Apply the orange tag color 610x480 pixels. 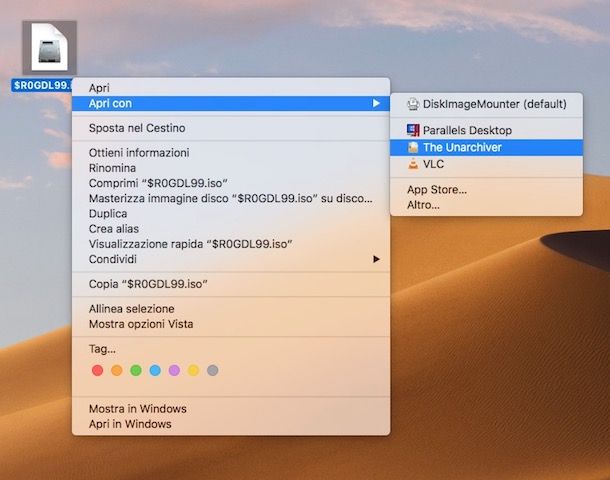pyautogui.click(x=117, y=370)
